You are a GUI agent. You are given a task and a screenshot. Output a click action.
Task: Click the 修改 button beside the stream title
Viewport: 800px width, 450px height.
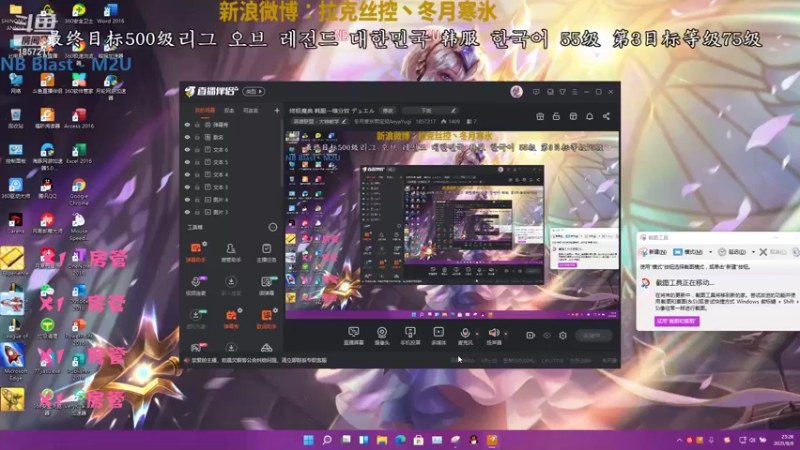(388, 110)
